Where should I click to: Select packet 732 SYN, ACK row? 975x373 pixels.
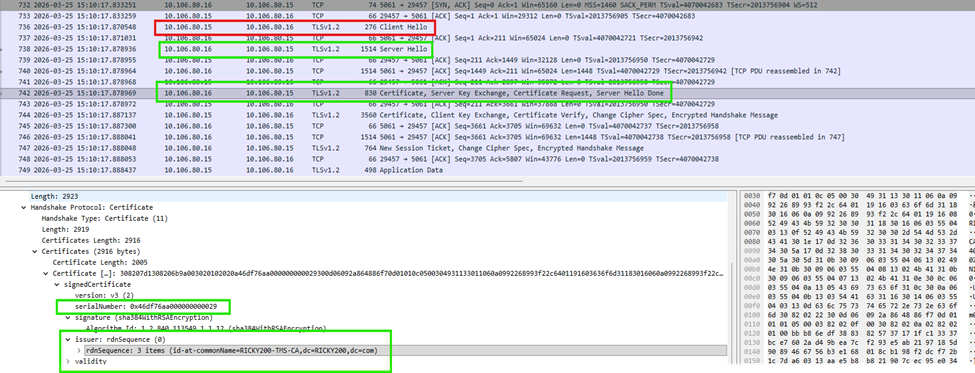[488, 4]
